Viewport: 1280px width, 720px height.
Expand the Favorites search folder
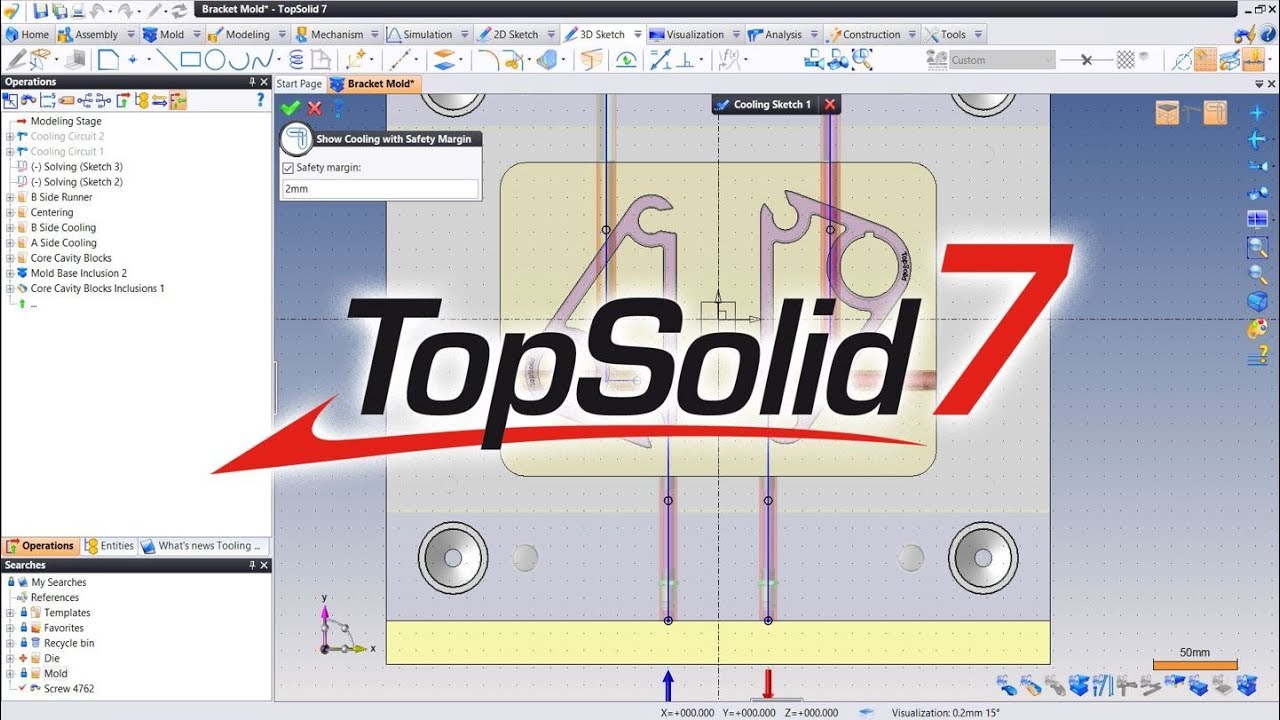[x=10, y=628]
